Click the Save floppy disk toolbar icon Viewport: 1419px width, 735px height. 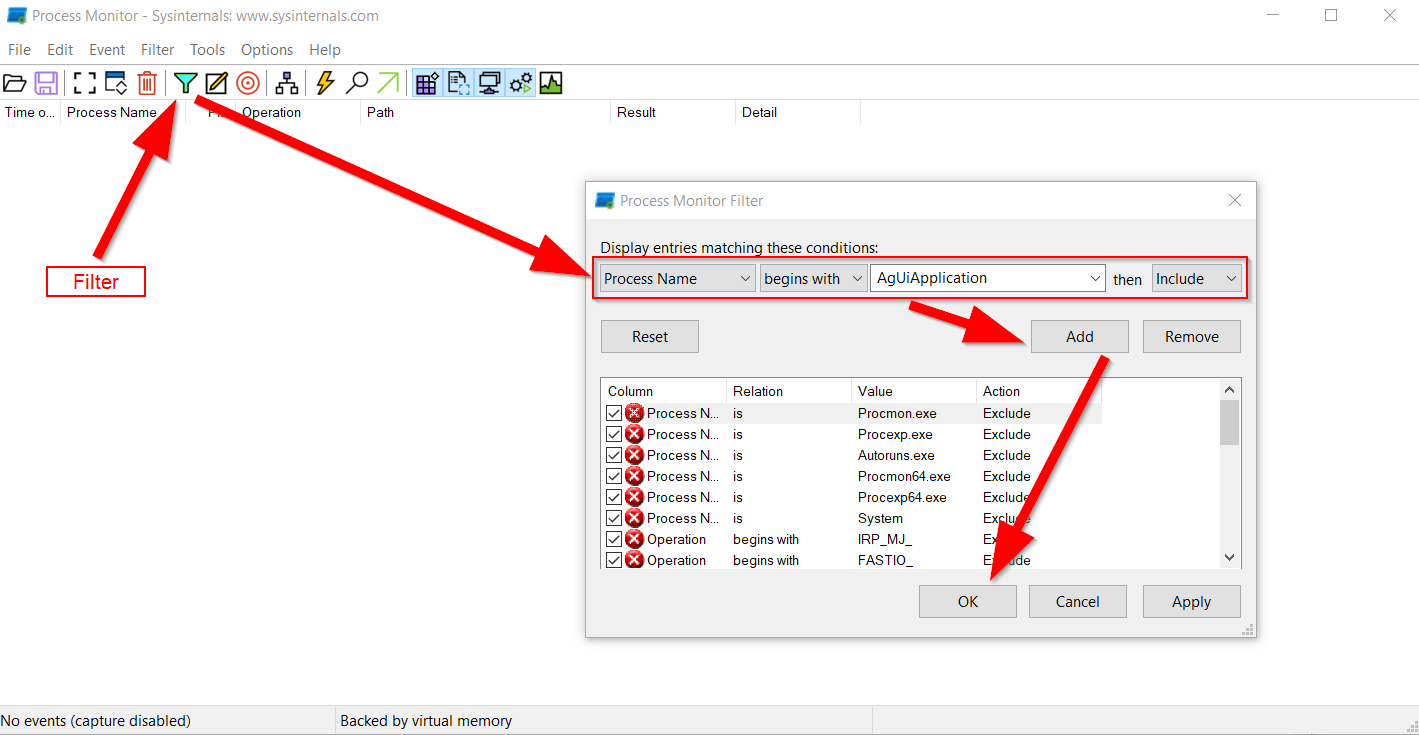coord(46,83)
